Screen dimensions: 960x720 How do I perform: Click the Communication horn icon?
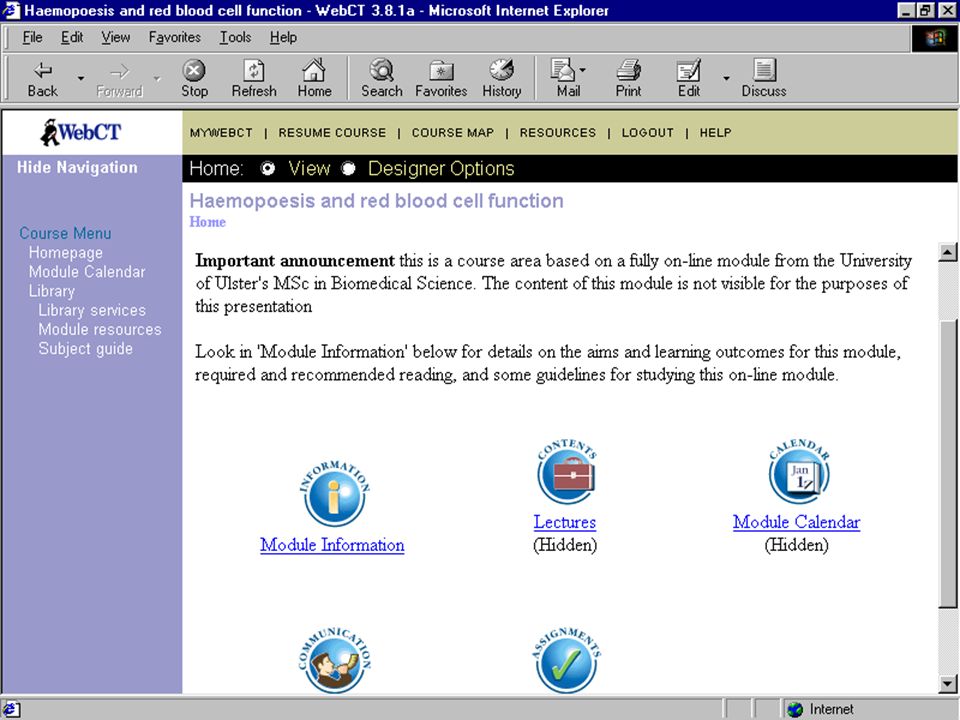tap(334, 661)
